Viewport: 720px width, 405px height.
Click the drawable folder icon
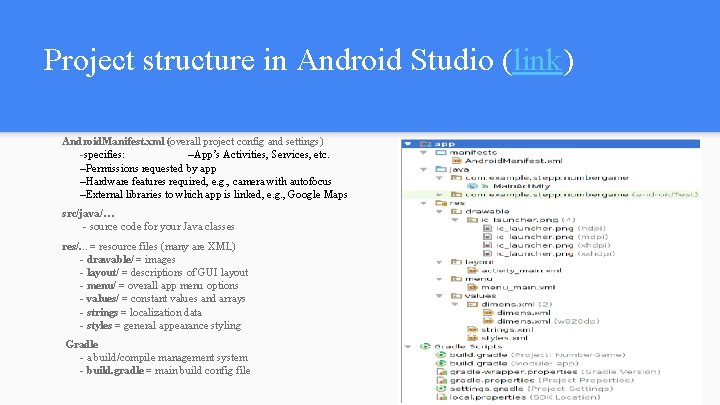tap(456, 212)
